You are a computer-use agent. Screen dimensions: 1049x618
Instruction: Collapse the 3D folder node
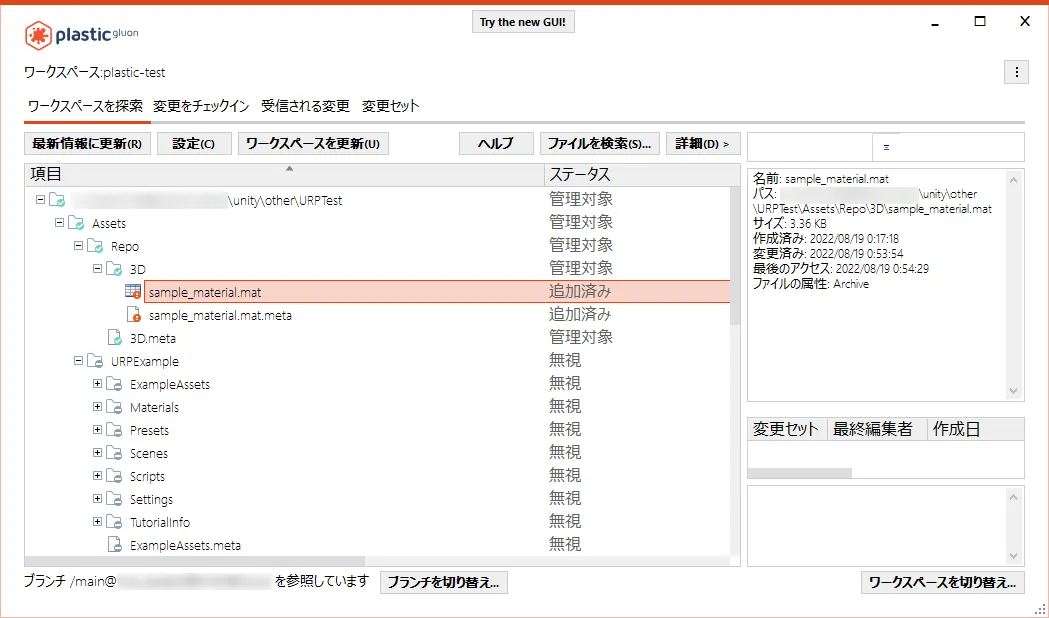point(97,268)
